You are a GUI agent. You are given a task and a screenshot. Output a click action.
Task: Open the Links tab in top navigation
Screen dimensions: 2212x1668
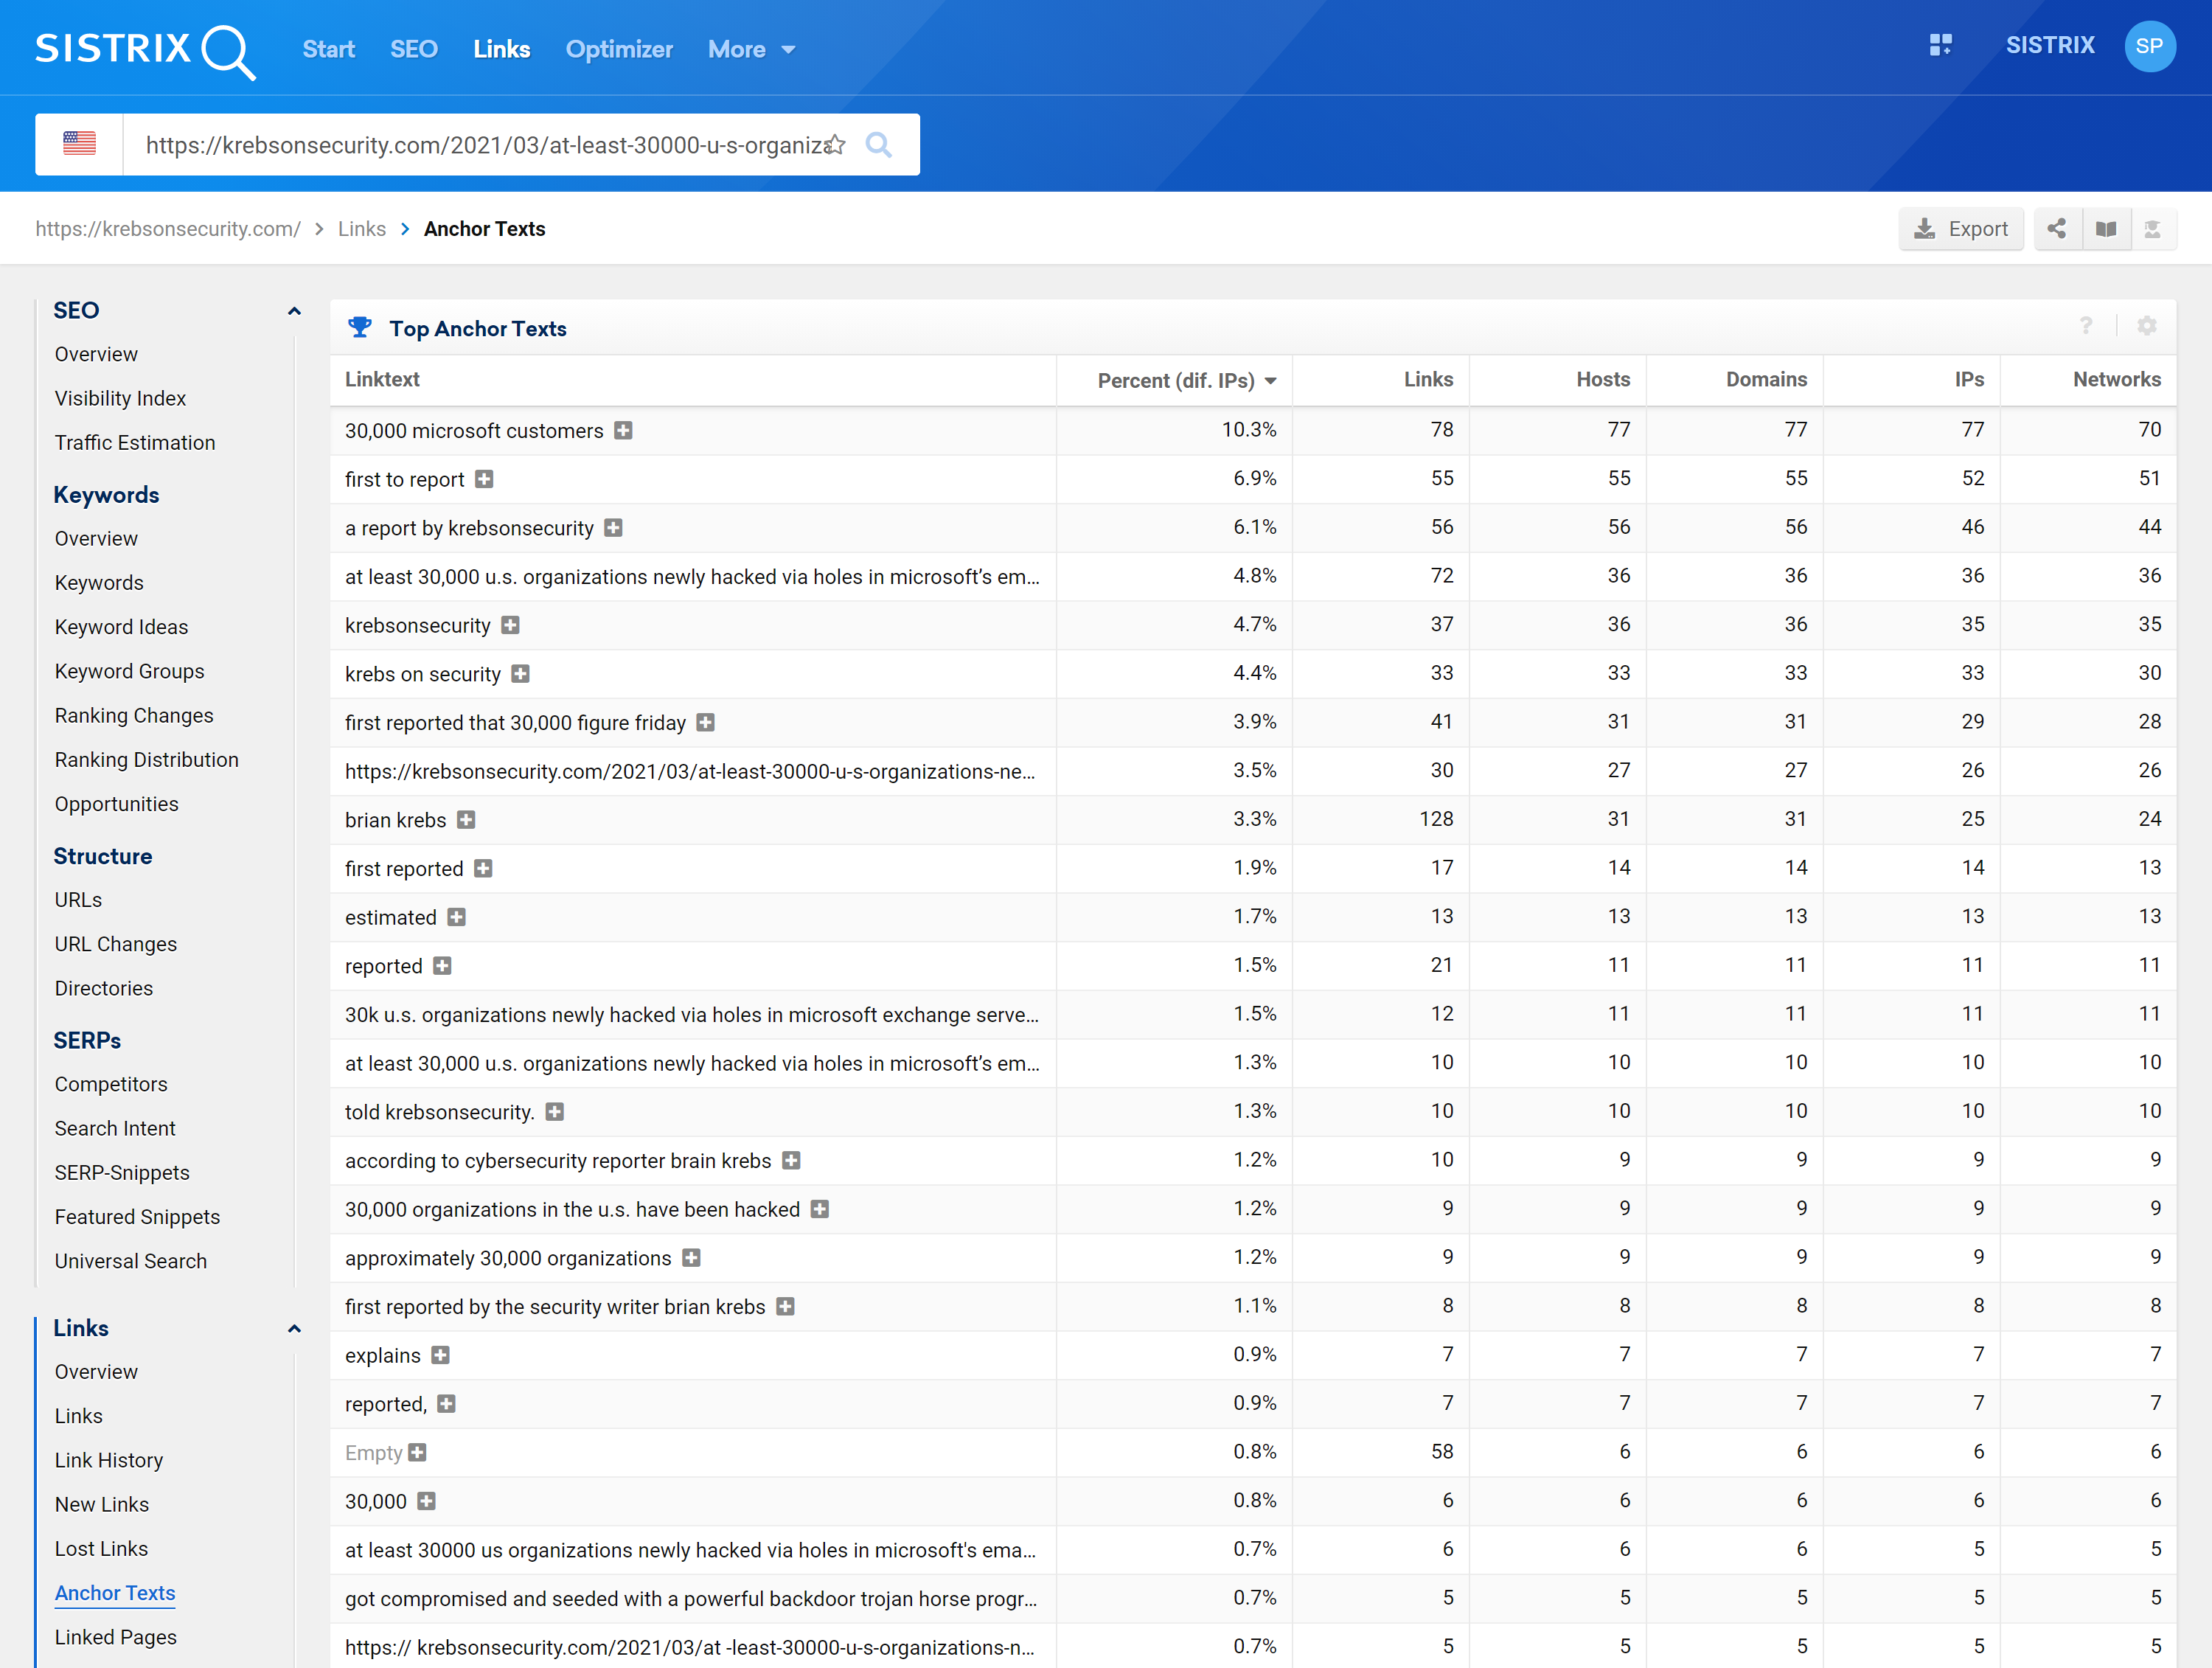click(501, 49)
